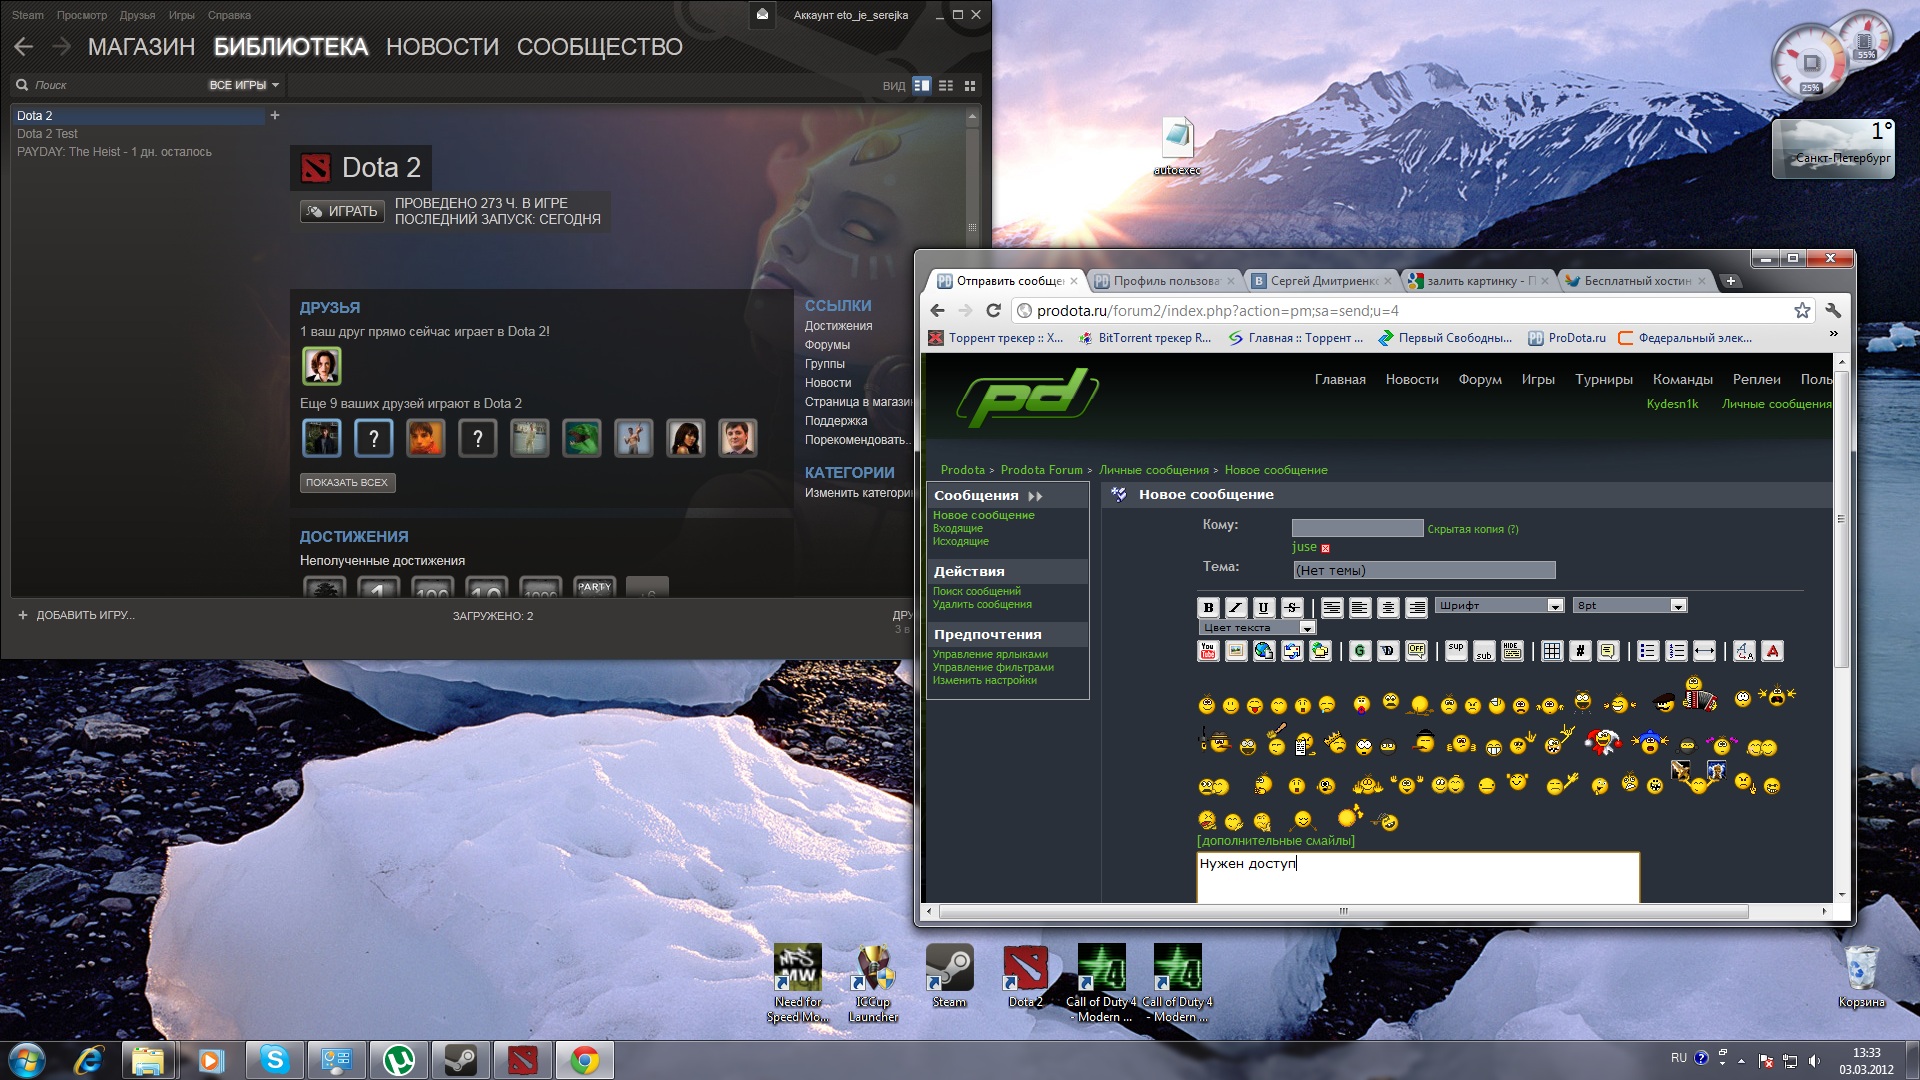
Task: Expand Chrome bookmarks overflow chevron
Action: point(1834,335)
